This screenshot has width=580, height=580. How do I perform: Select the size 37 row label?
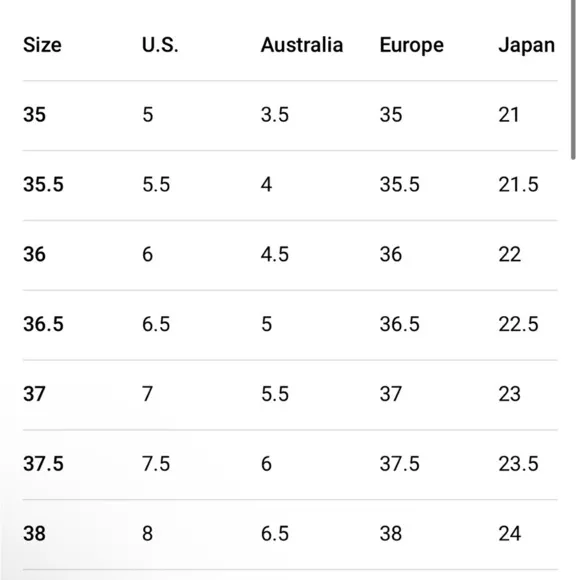(x=34, y=394)
